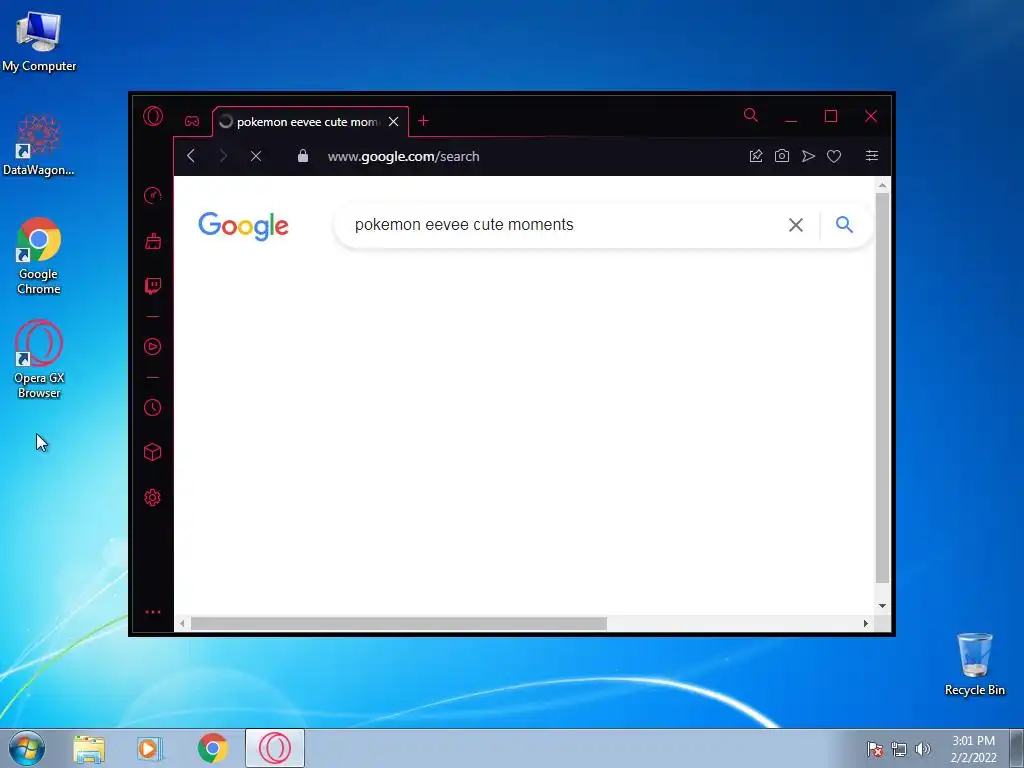Click address bar showing www.google.com/search
This screenshot has width=1024, height=768.
click(404, 156)
